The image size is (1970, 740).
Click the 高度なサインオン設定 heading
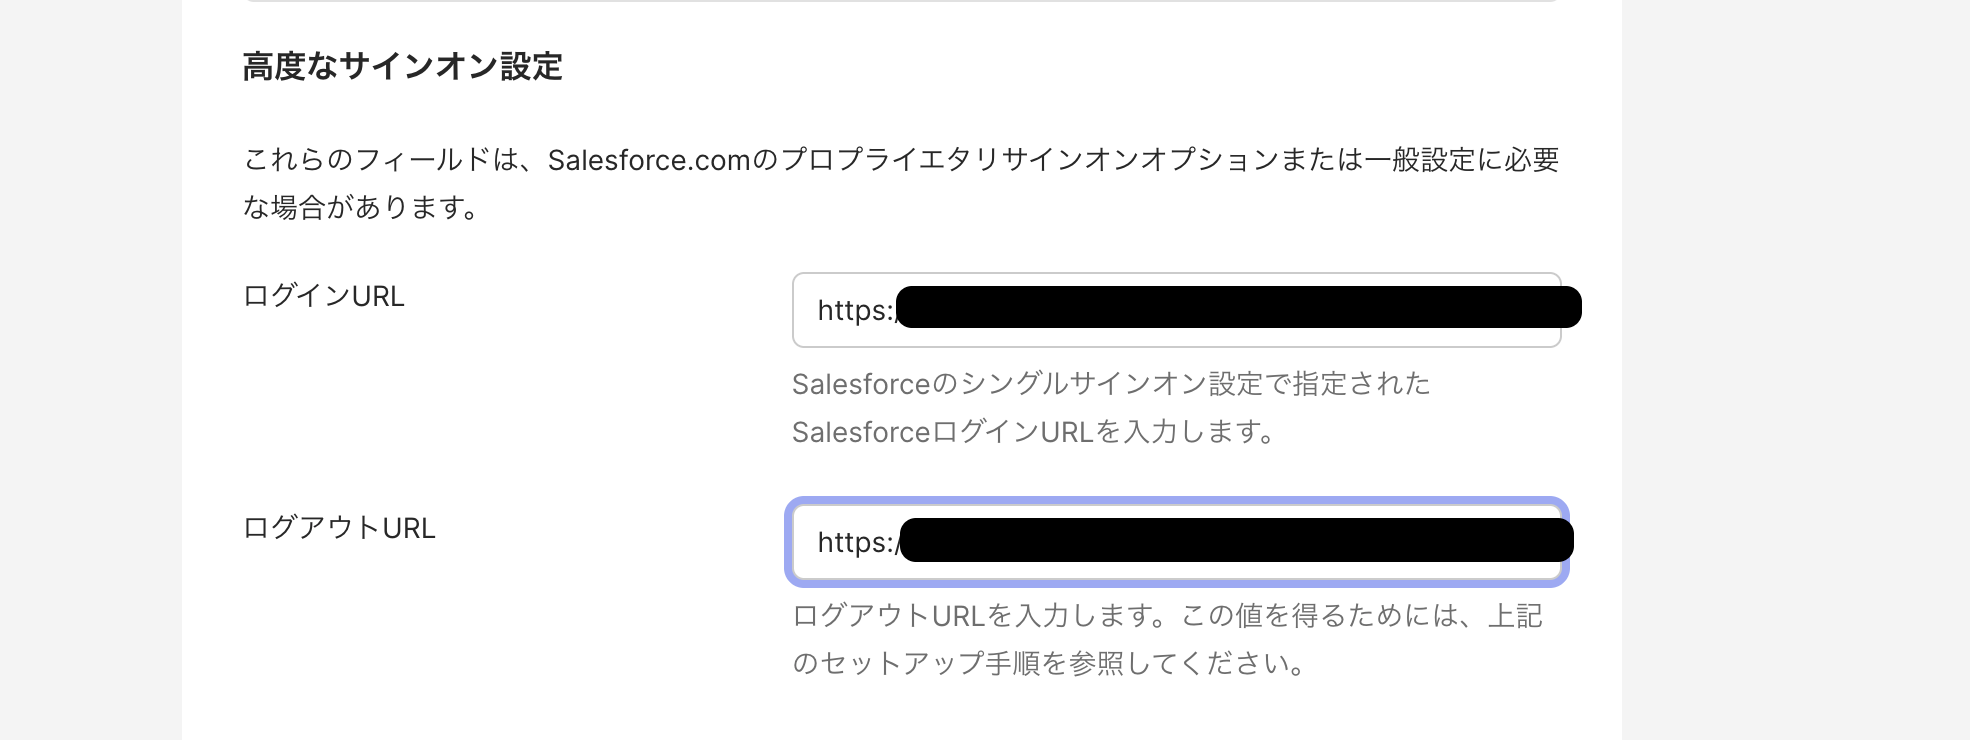coord(403,68)
